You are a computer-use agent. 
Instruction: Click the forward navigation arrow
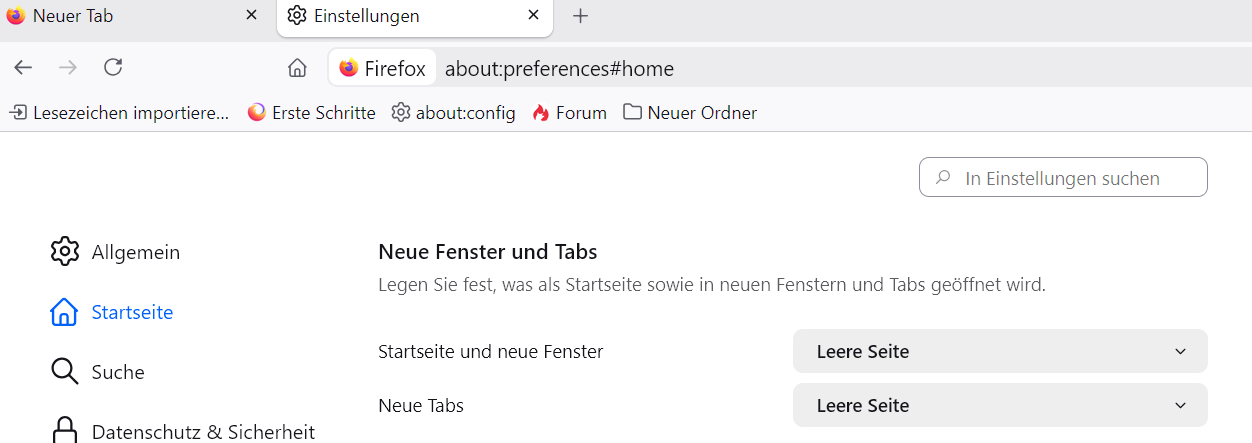[x=68, y=68]
